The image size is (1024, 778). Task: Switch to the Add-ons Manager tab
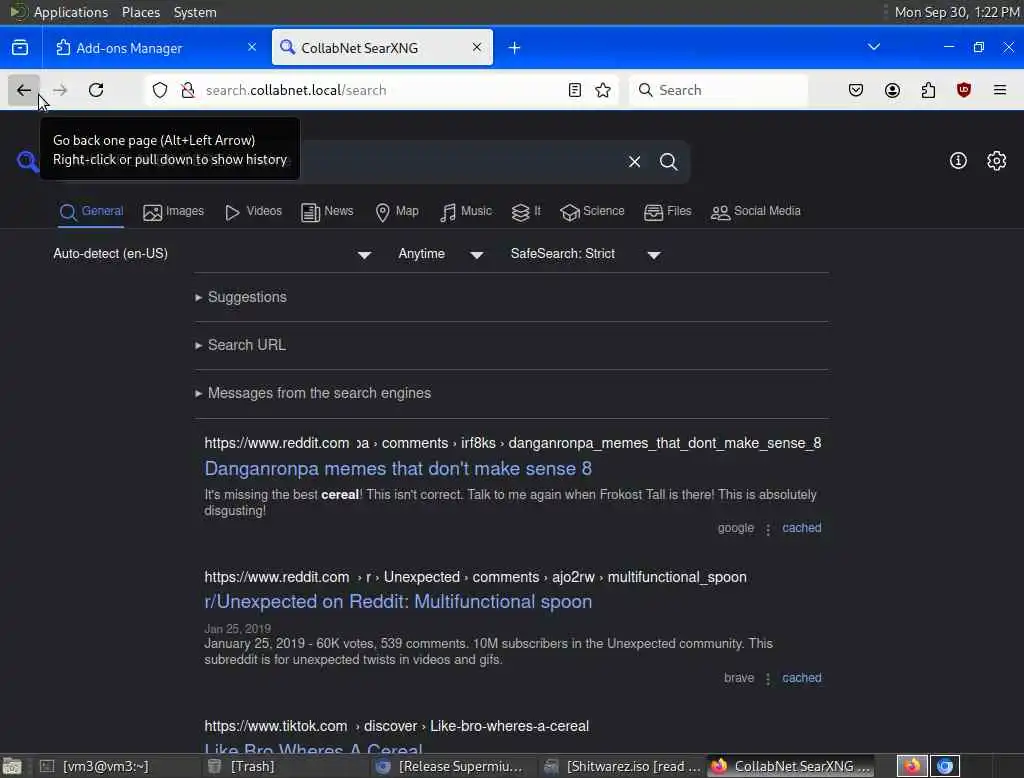click(x=156, y=48)
